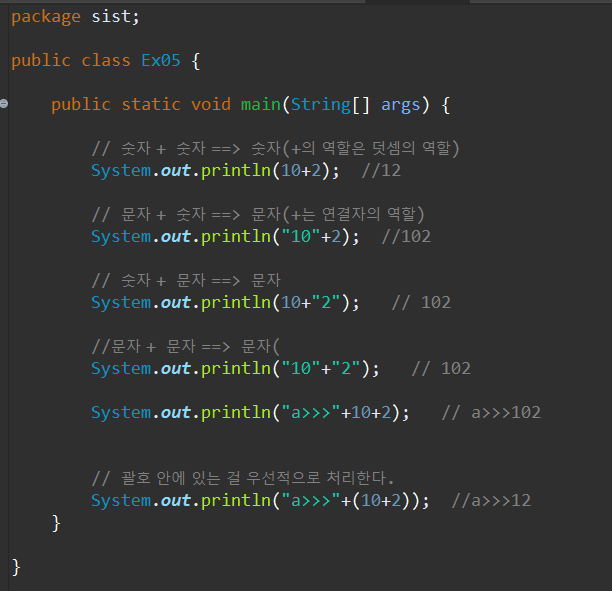This screenshot has height=591, width=612.
Task: Collapse the main method fold marker
Action: [4, 103]
